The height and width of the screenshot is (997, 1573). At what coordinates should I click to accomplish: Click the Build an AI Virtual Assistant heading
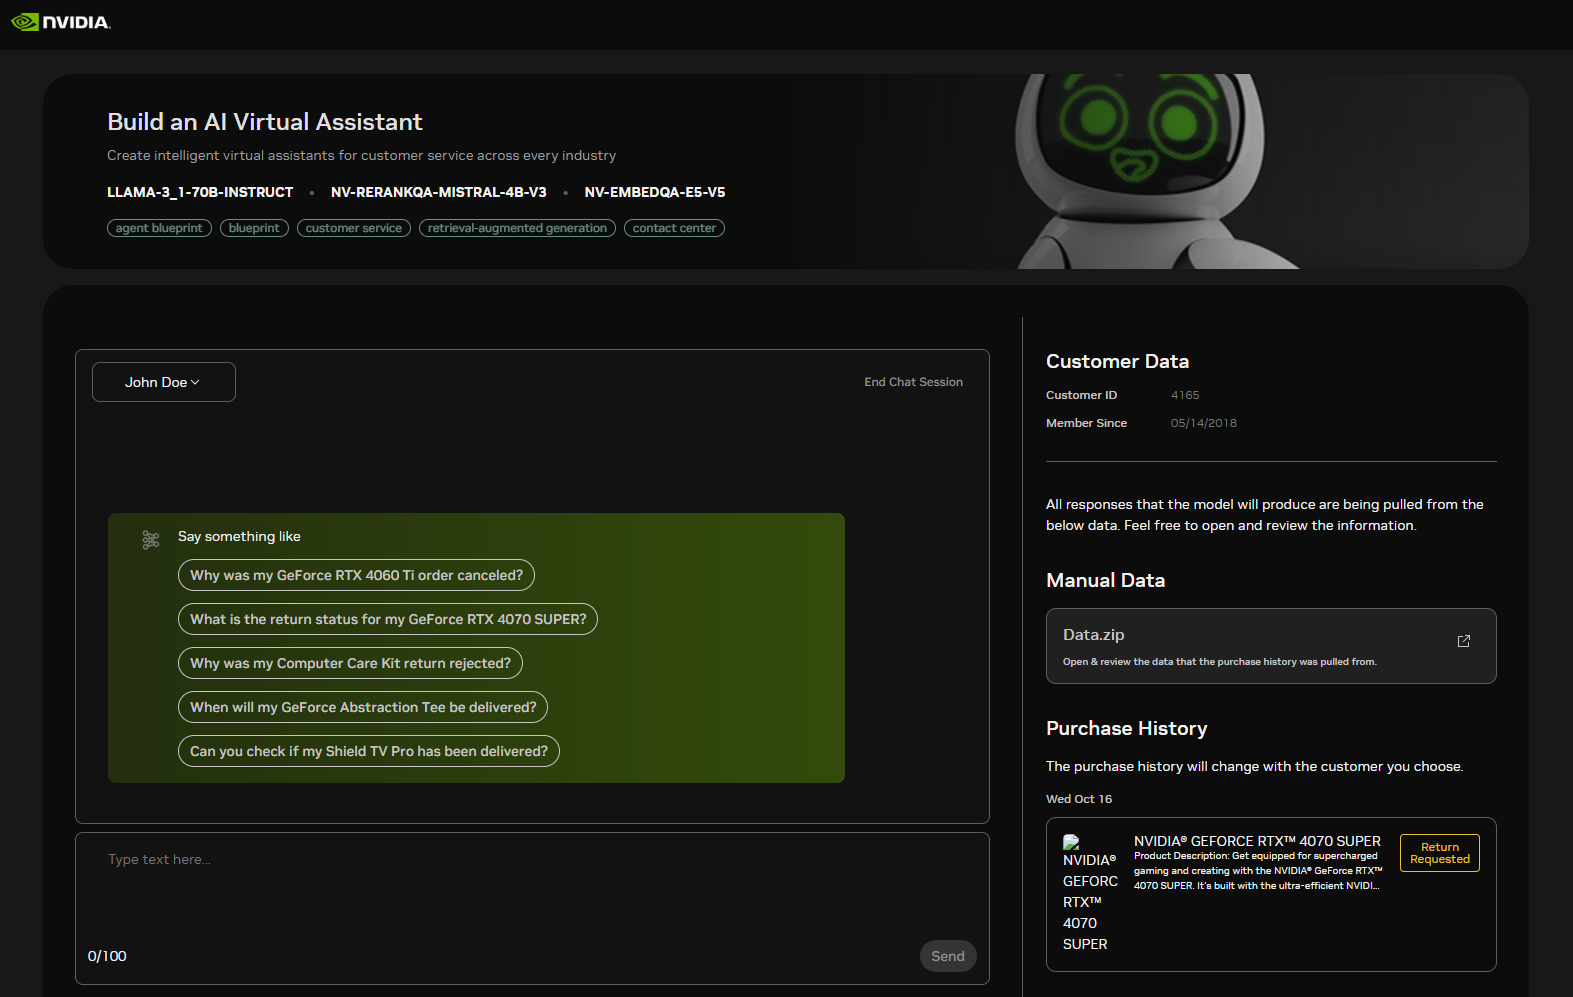click(265, 122)
